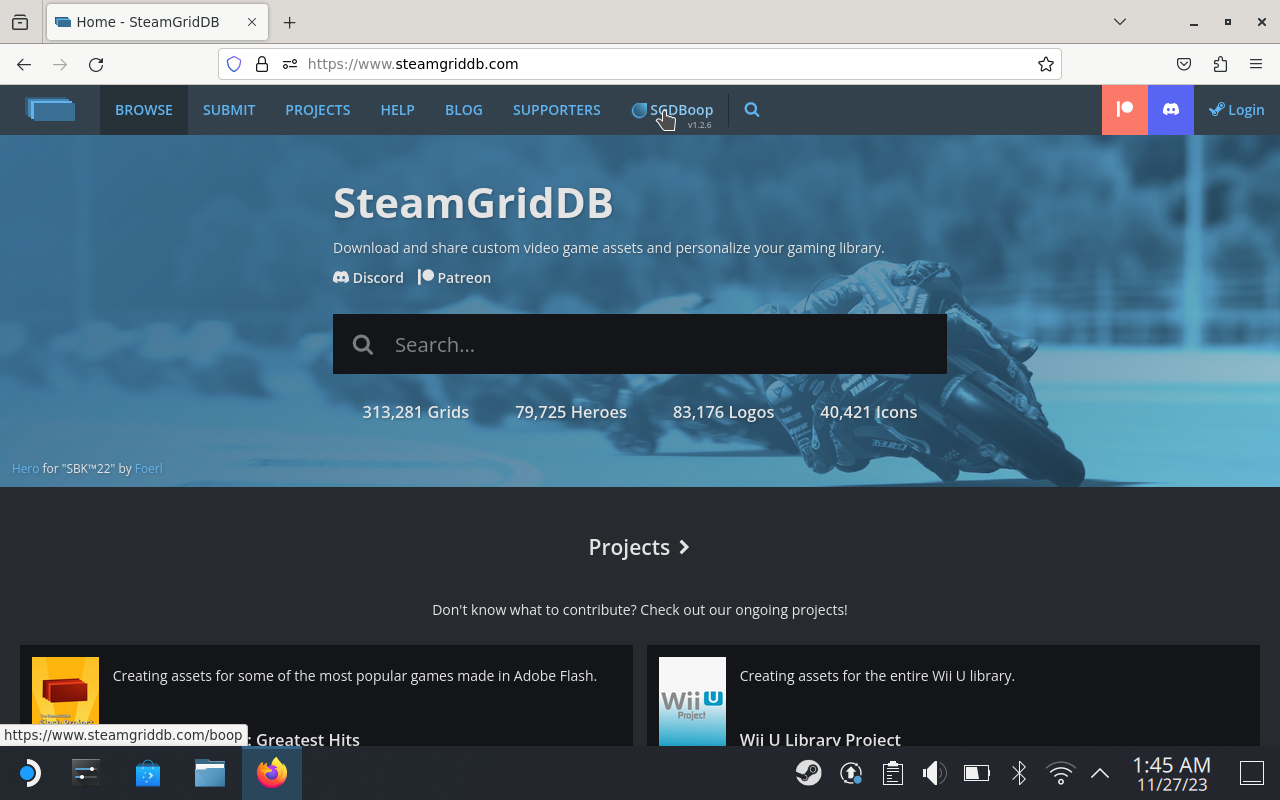1280x800 pixels.
Task: Open the Steam tray icon
Action: pyautogui.click(x=809, y=773)
